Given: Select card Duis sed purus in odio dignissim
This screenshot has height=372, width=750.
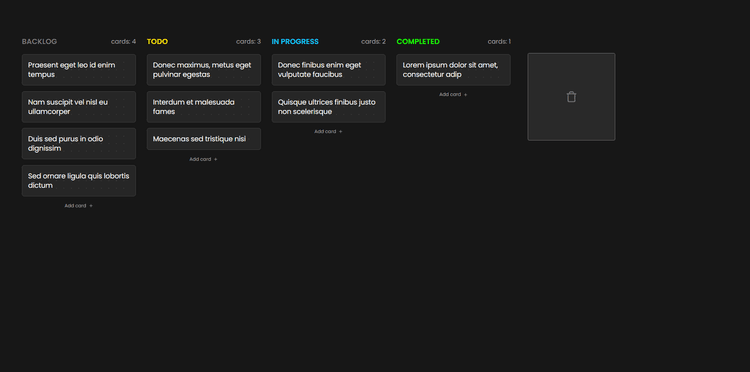Looking at the screenshot, I should [x=79, y=143].
